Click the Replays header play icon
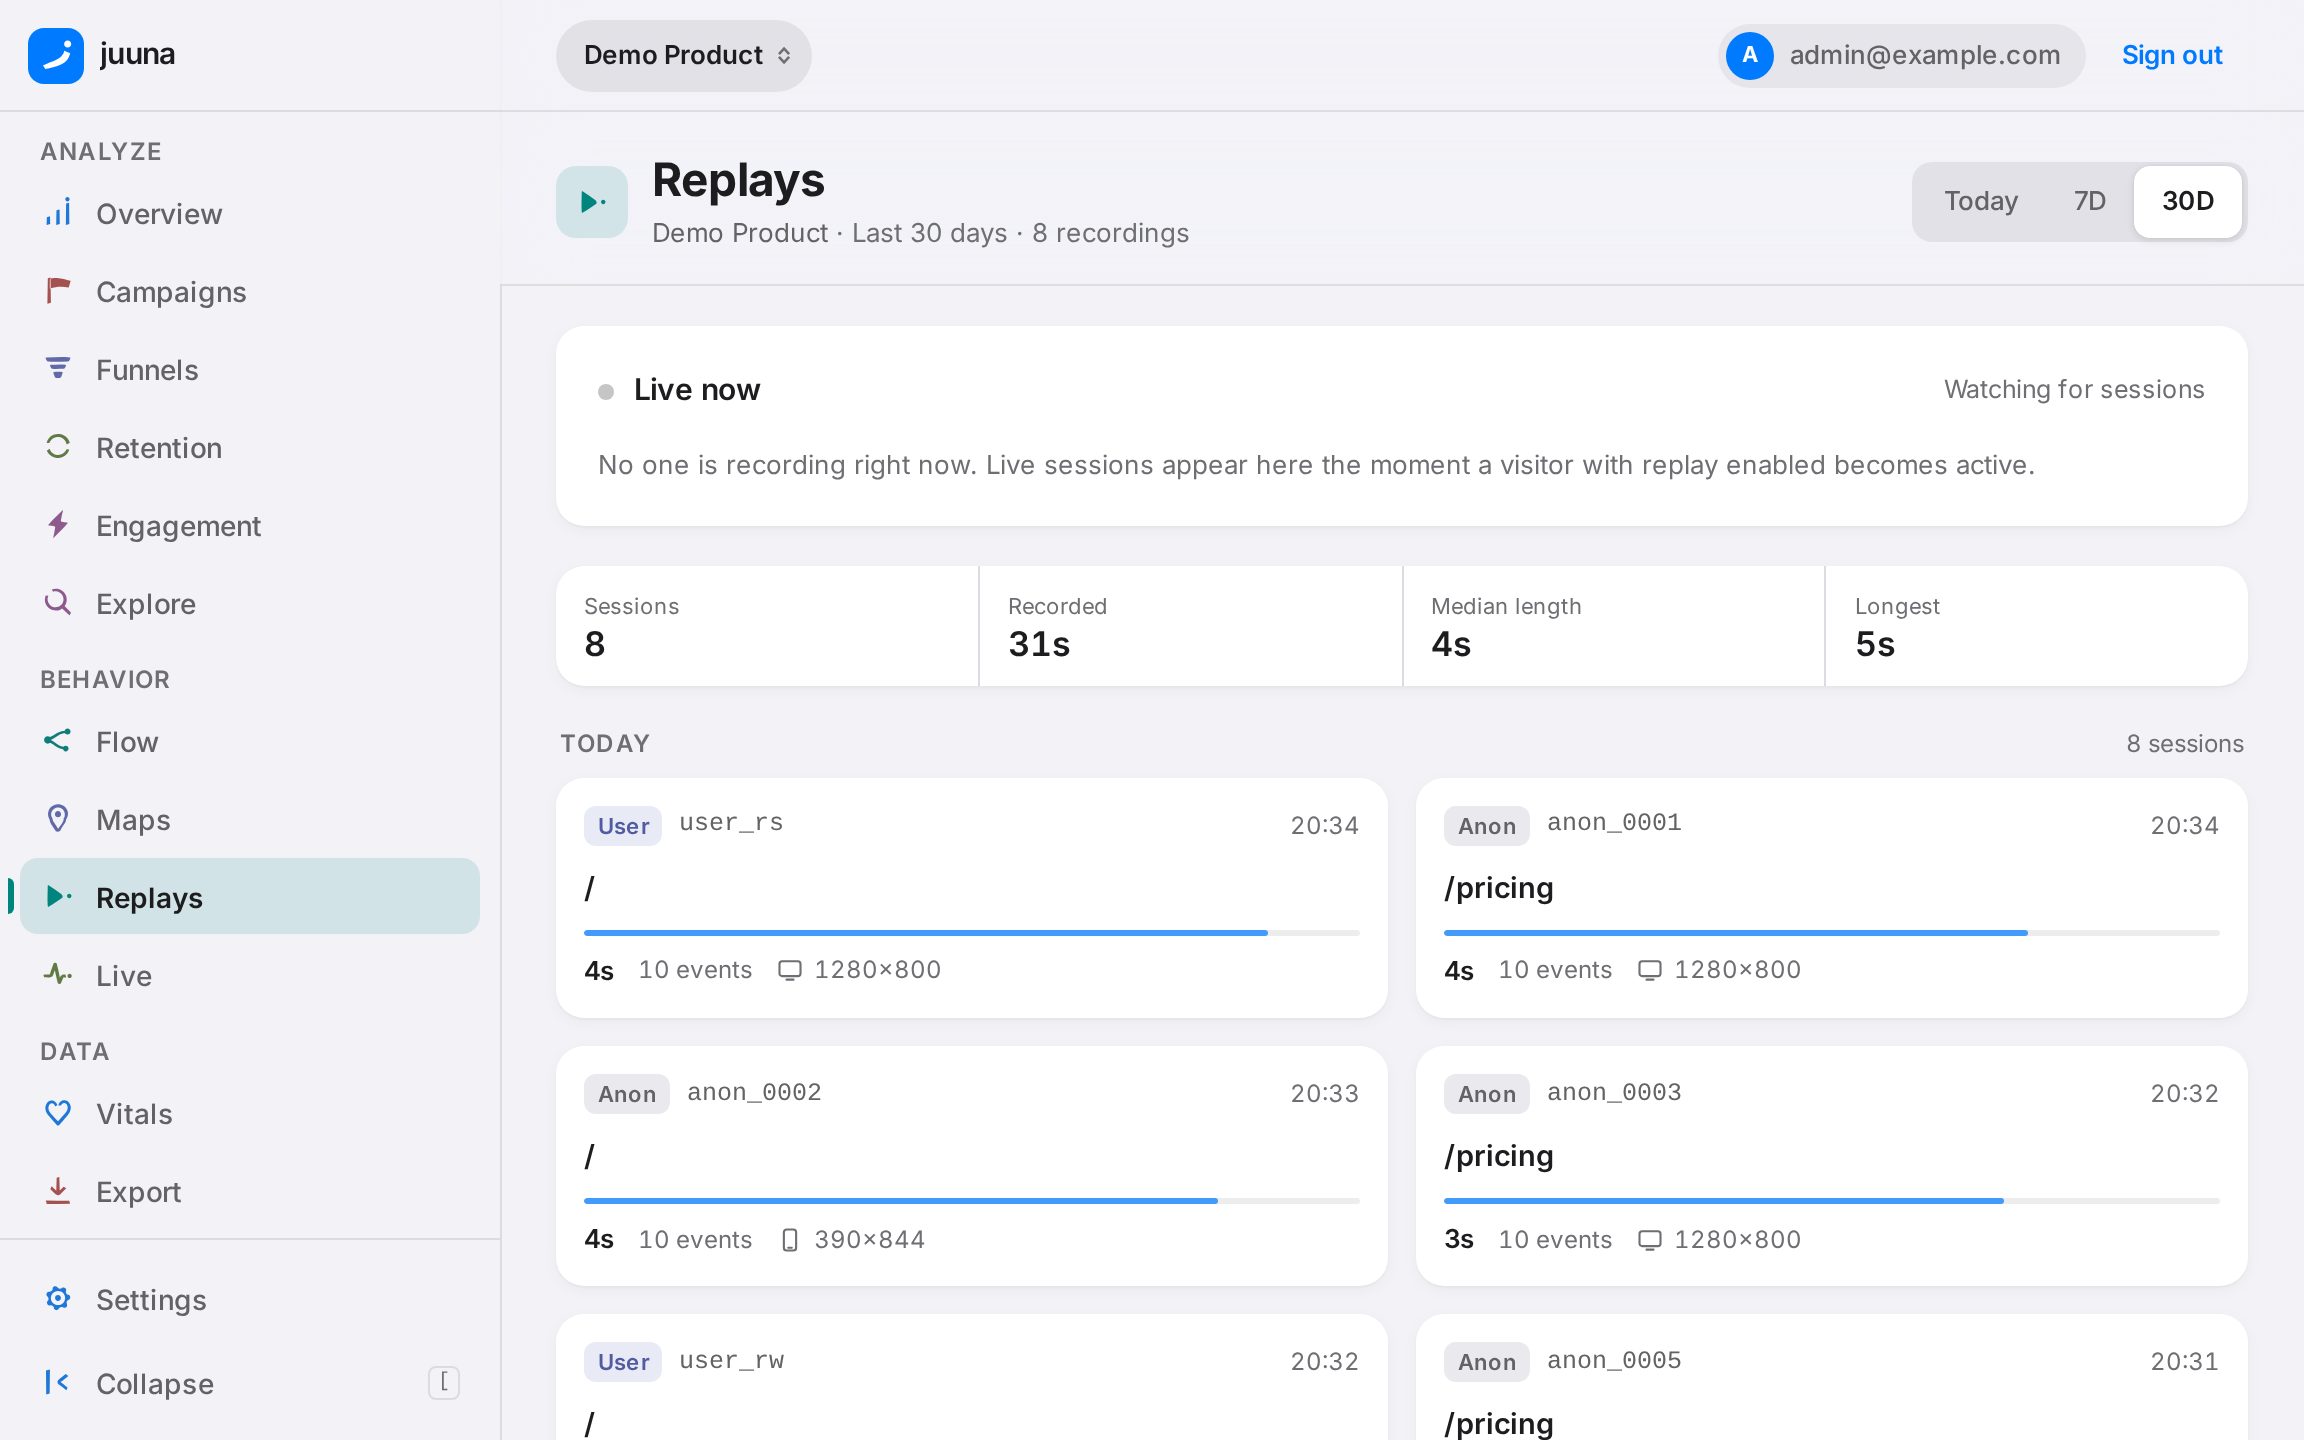Screen dimensions: 2304x1440 (592, 202)
